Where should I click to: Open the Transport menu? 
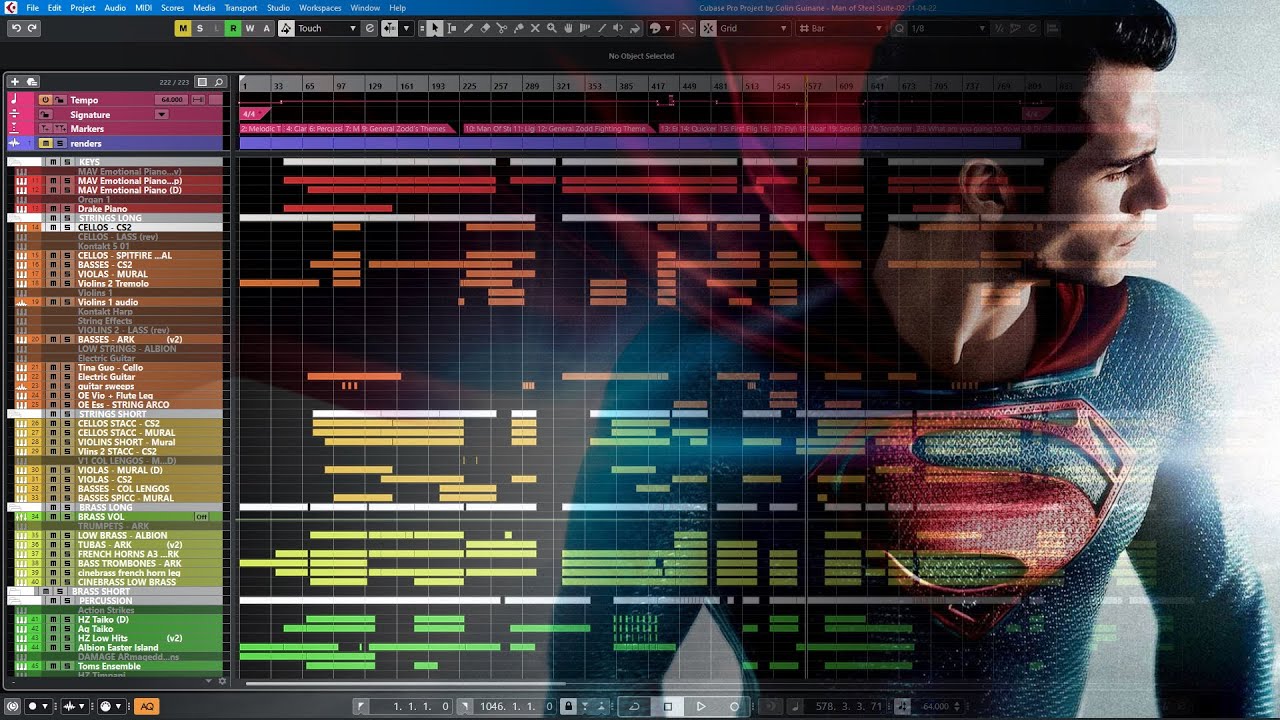point(240,8)
